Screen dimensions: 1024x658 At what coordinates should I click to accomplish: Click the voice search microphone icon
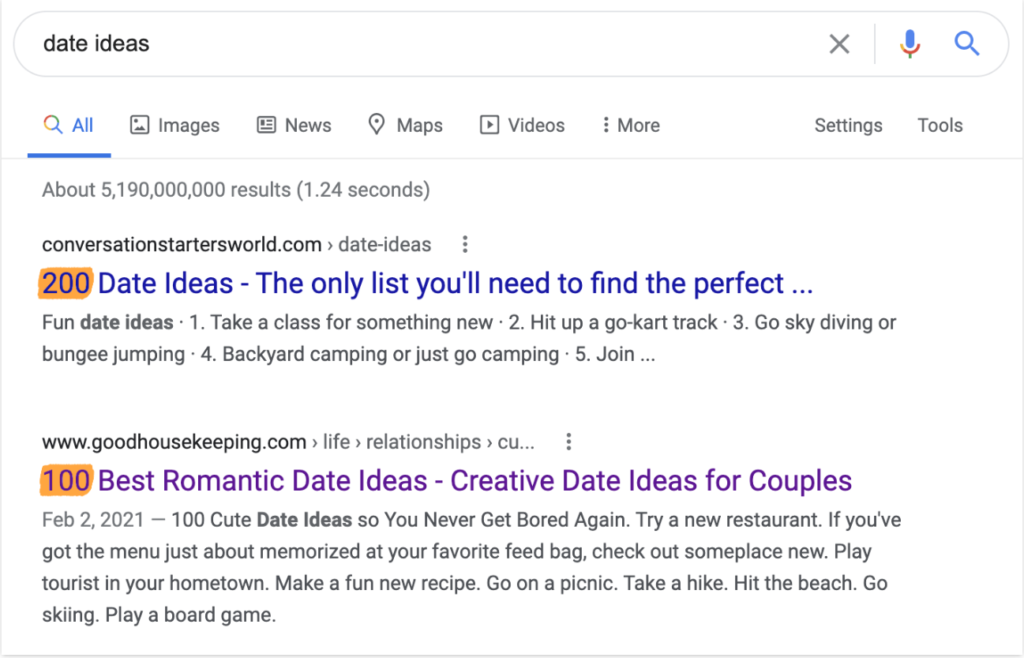pos(909,43)
